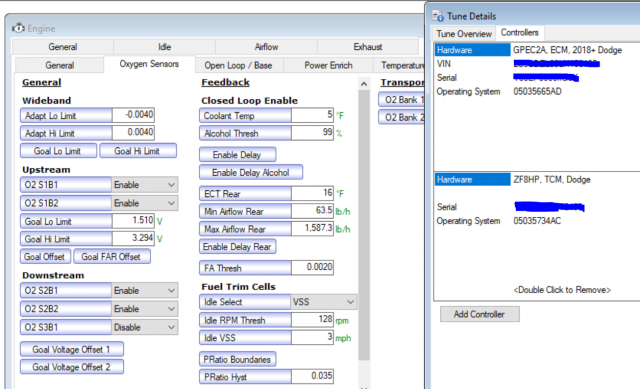640x389 pixels.
Task: Click the Tune Details window icon
Action: (x=438, y=16)
